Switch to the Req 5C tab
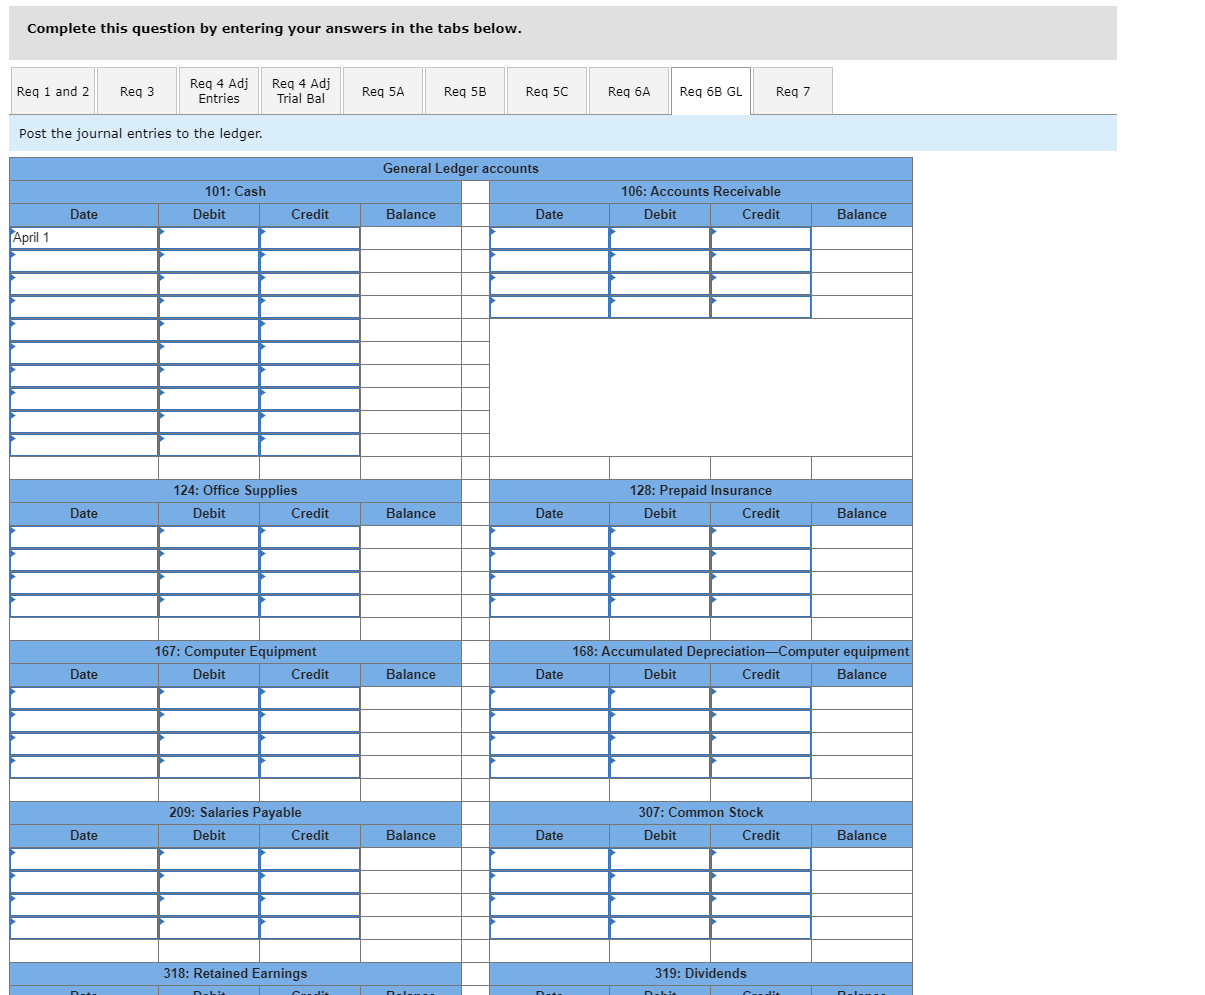The image size is (1205, 995). tap(547, 91)
